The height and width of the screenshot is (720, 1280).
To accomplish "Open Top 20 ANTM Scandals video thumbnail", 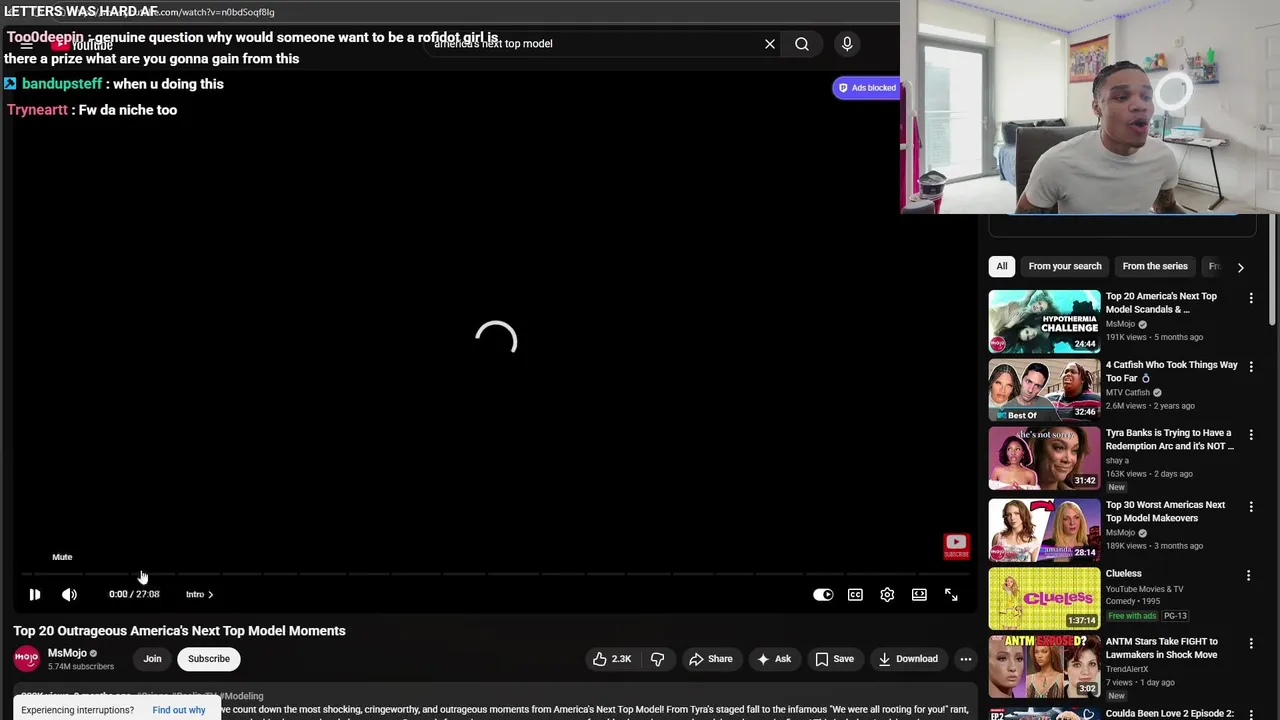I will point(1044,321).
